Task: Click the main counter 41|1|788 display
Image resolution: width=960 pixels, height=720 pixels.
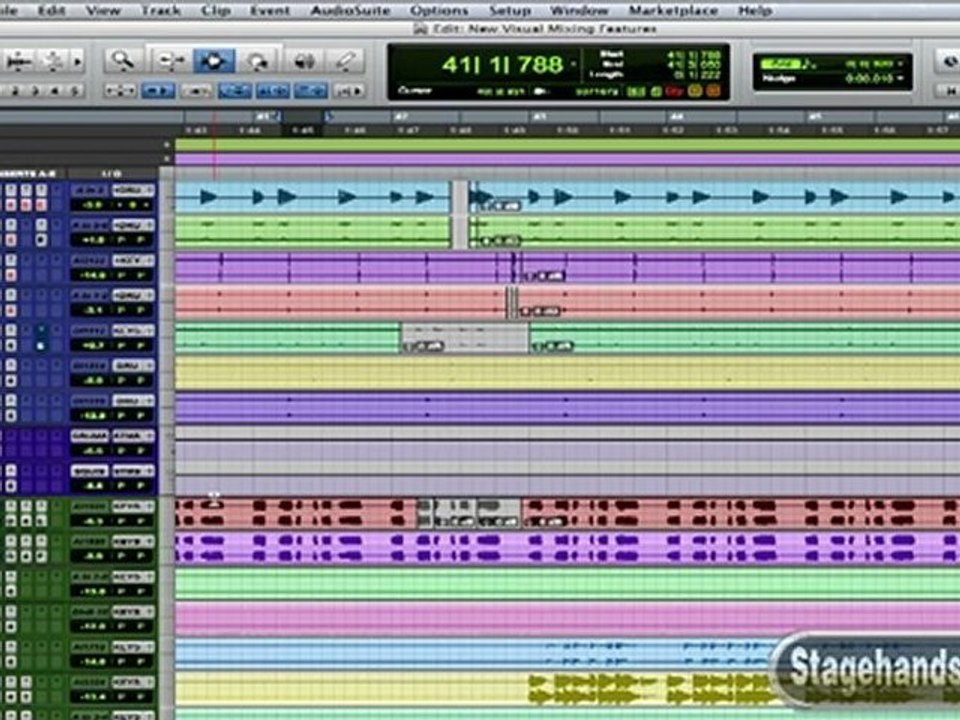Action: click(502, 64)
